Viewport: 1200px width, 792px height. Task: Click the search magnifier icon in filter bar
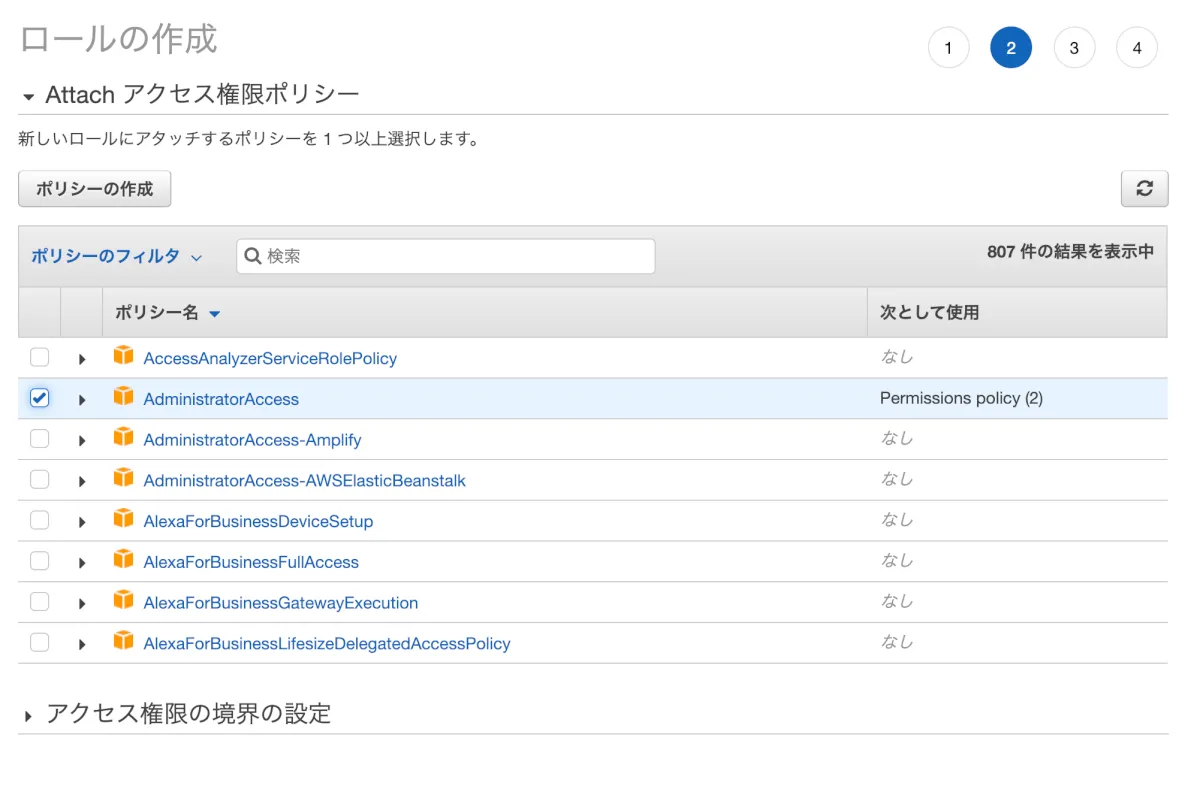pos(253,256)
